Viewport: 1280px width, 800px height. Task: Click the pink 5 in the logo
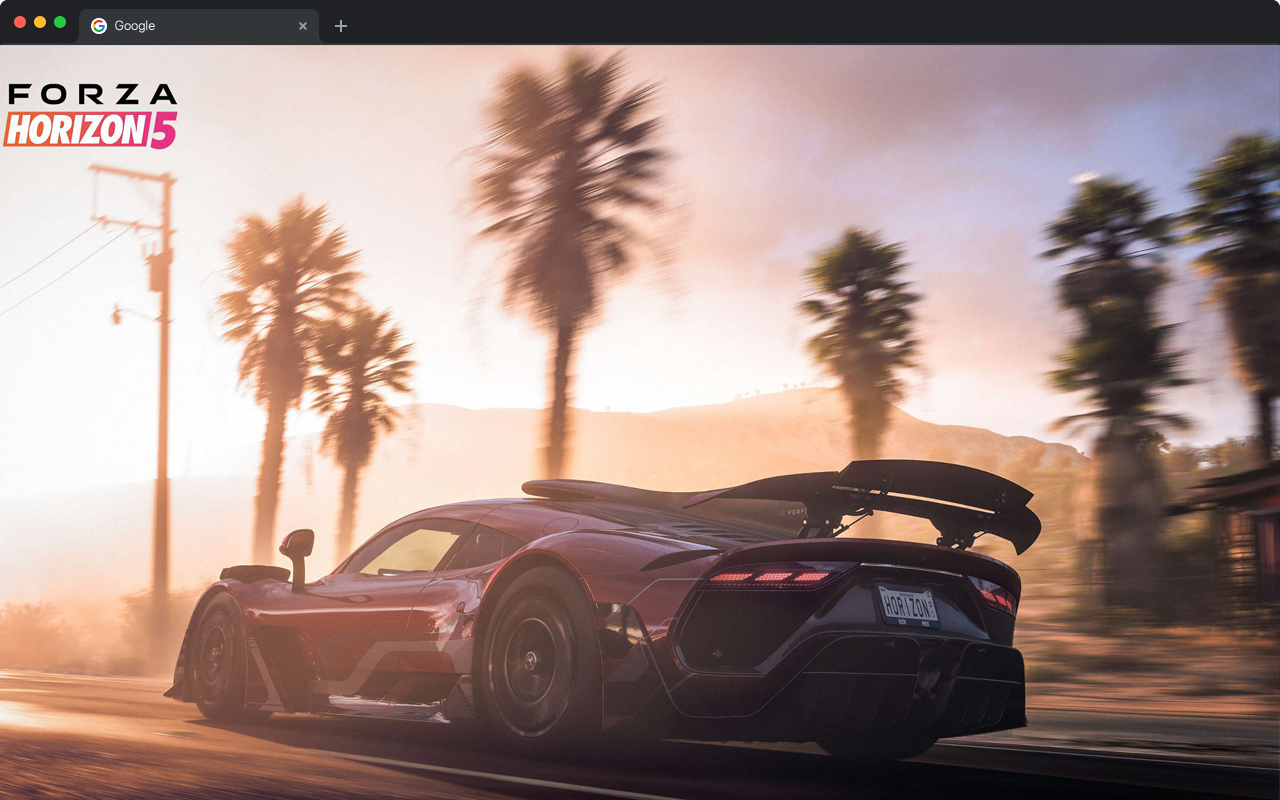tap(164, 130)
